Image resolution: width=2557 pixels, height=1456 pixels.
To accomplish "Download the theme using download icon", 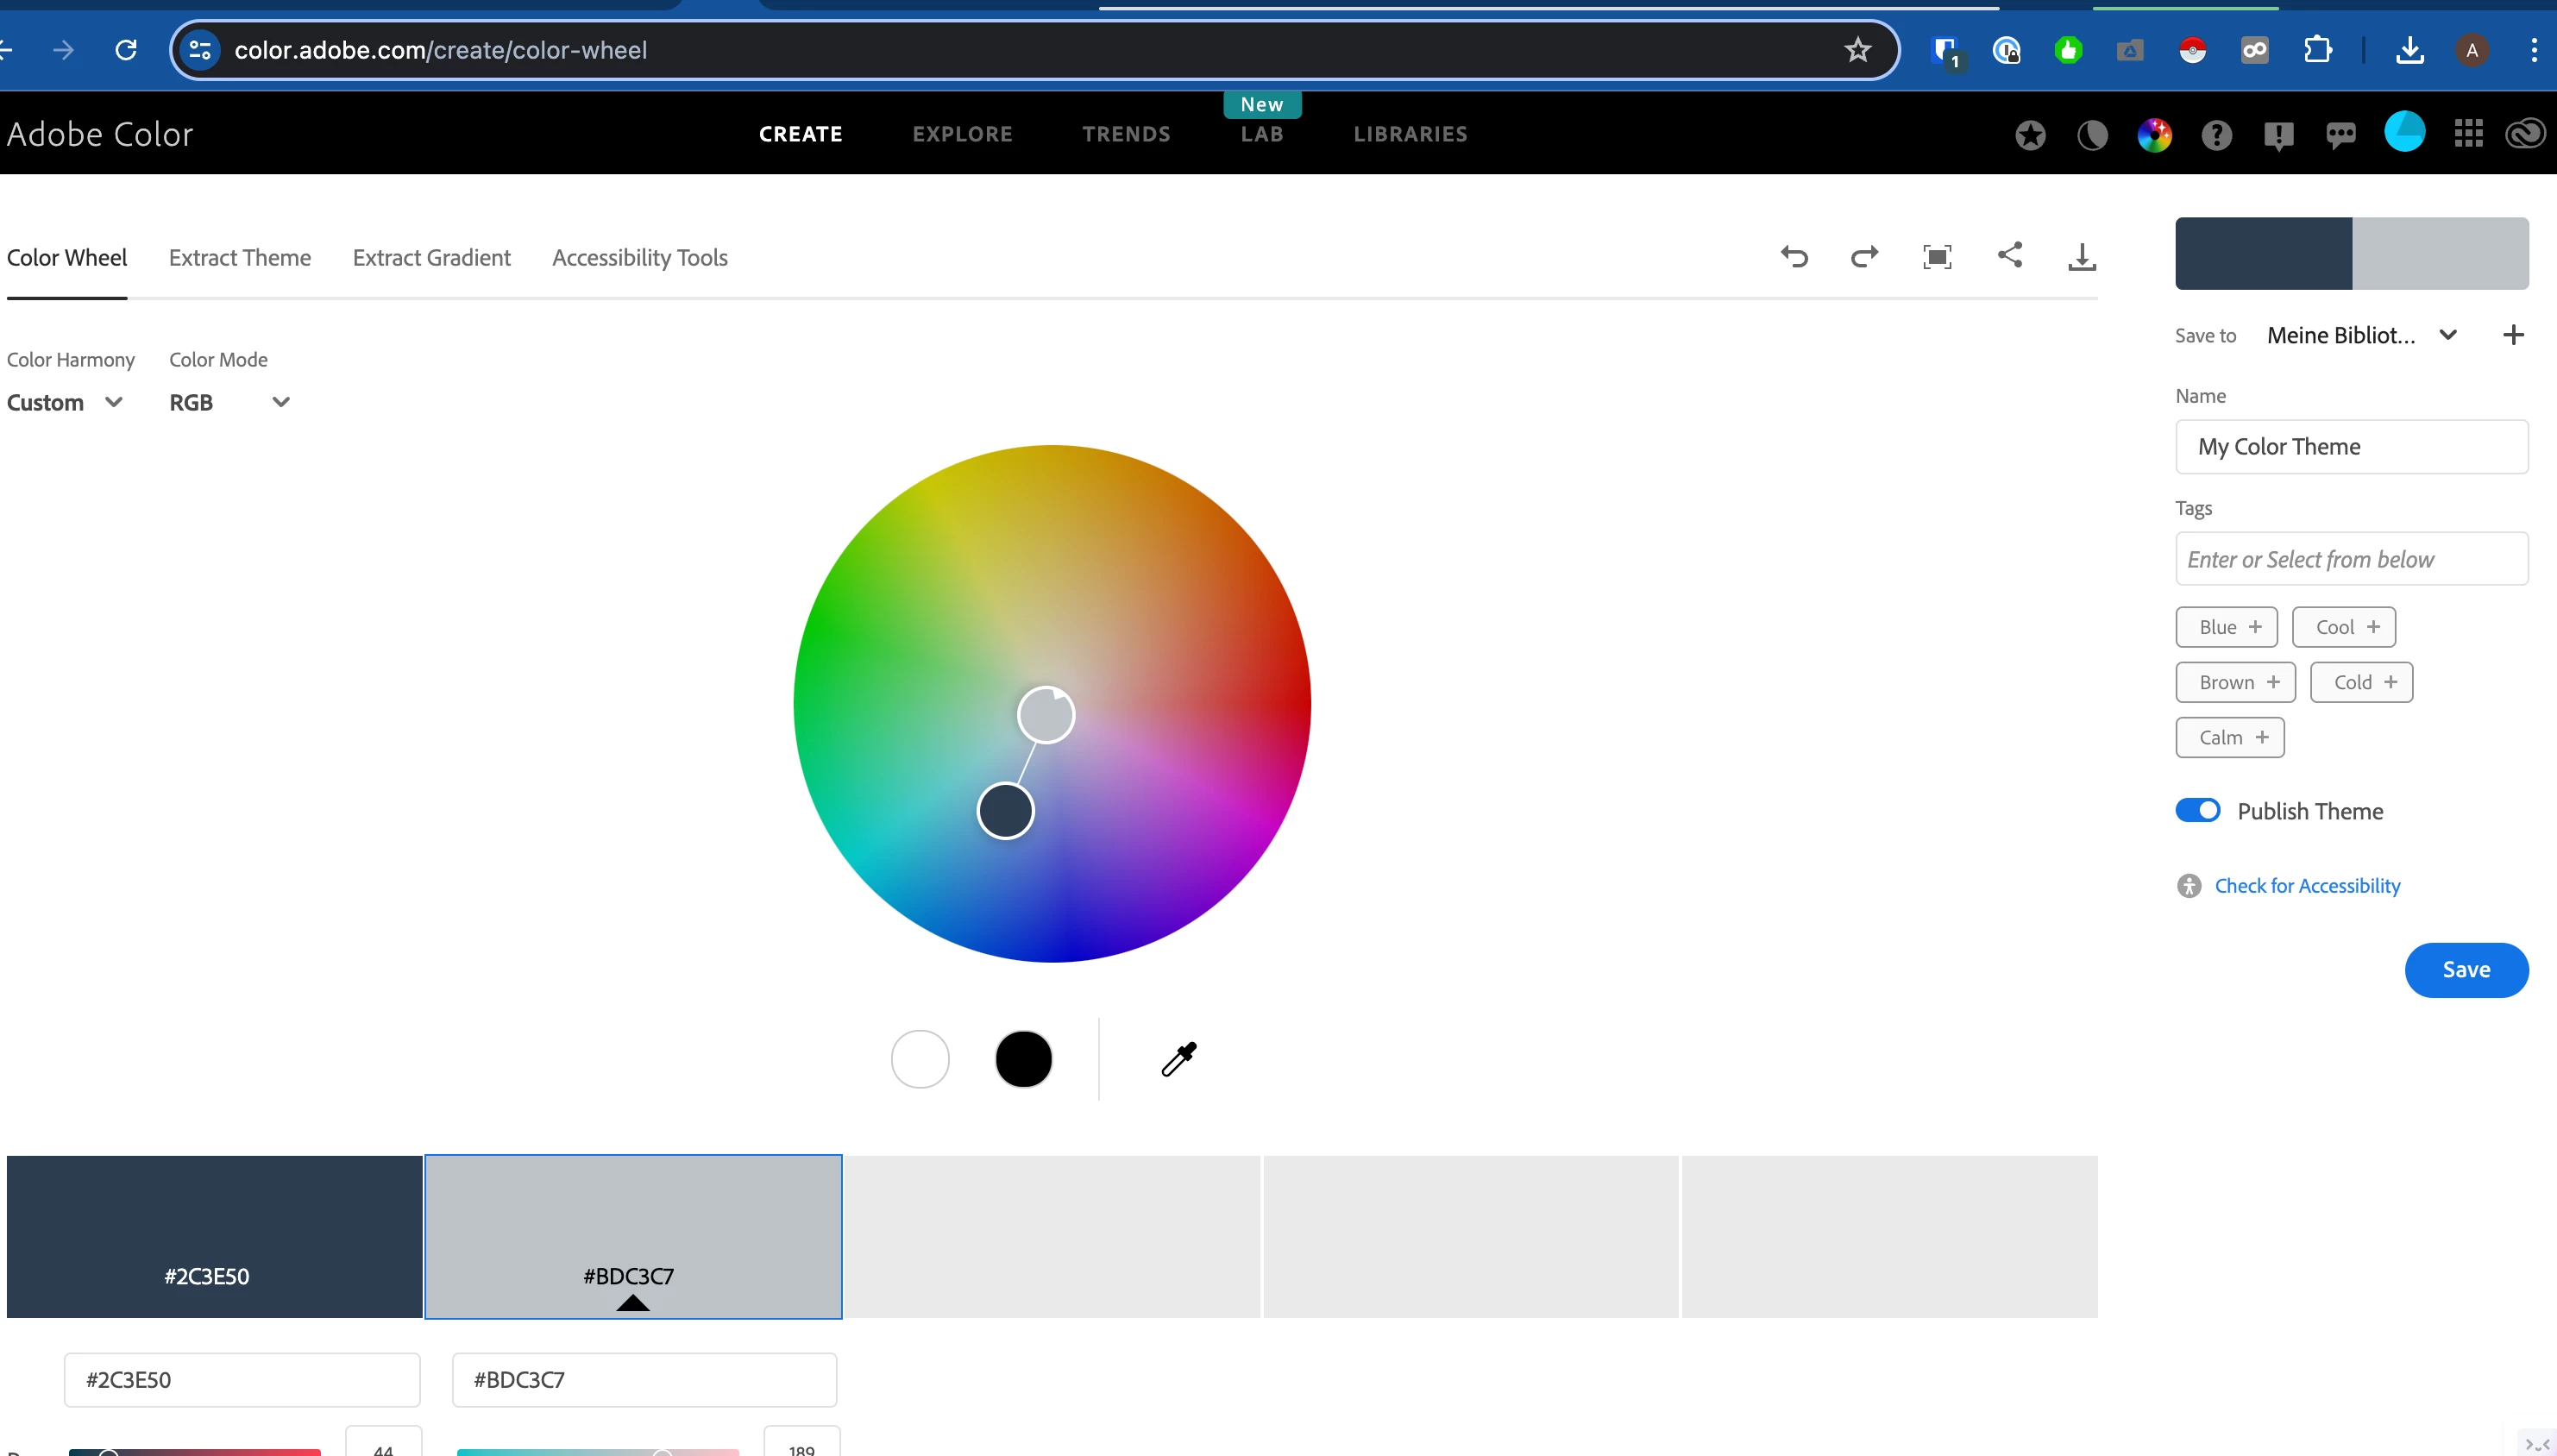I will point(2082,257).
